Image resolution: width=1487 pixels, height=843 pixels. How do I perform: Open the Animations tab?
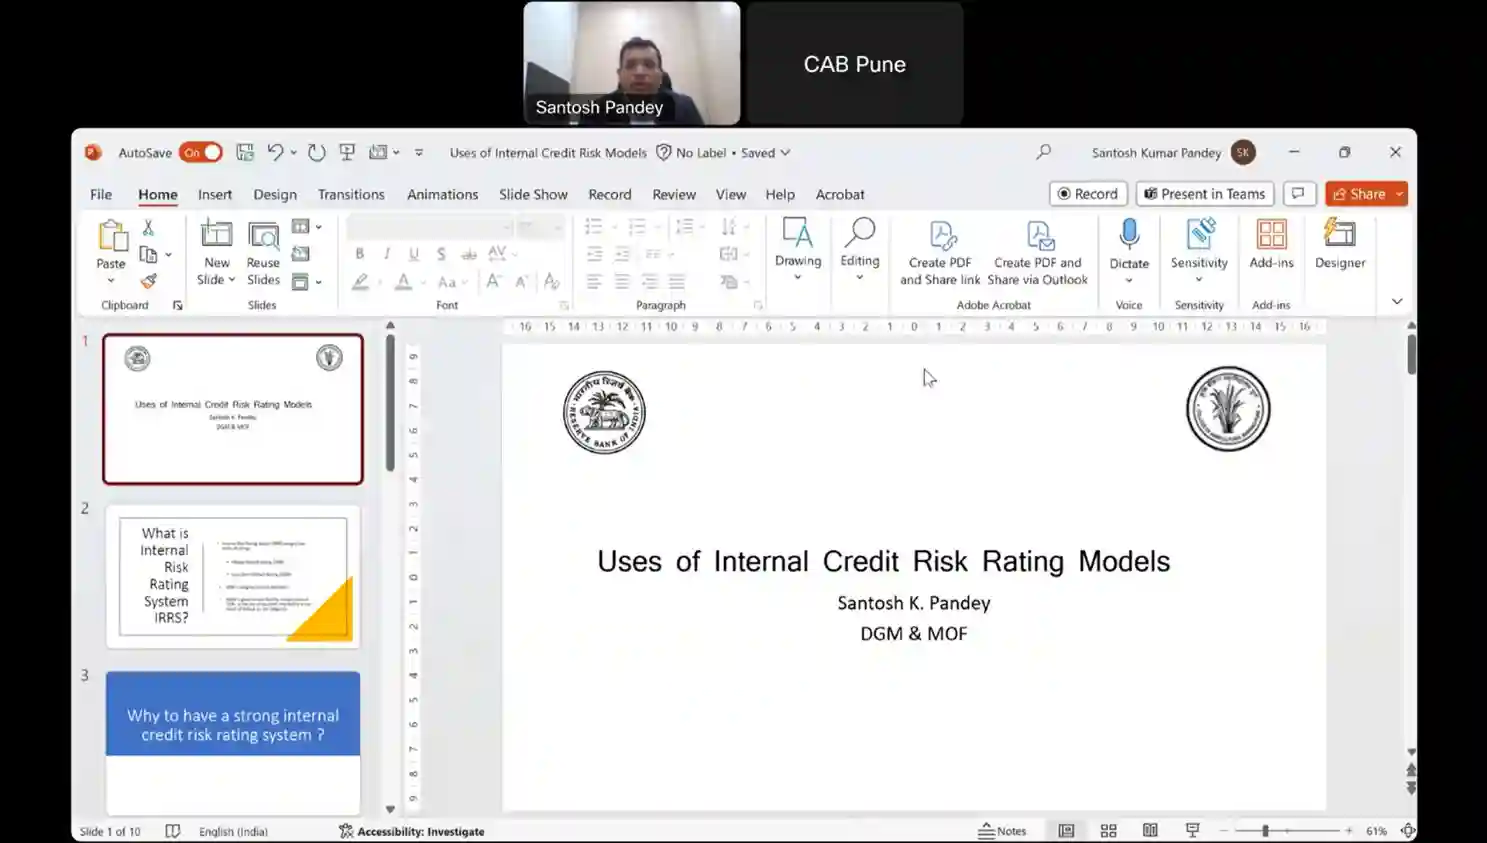[x=442, y=194]
